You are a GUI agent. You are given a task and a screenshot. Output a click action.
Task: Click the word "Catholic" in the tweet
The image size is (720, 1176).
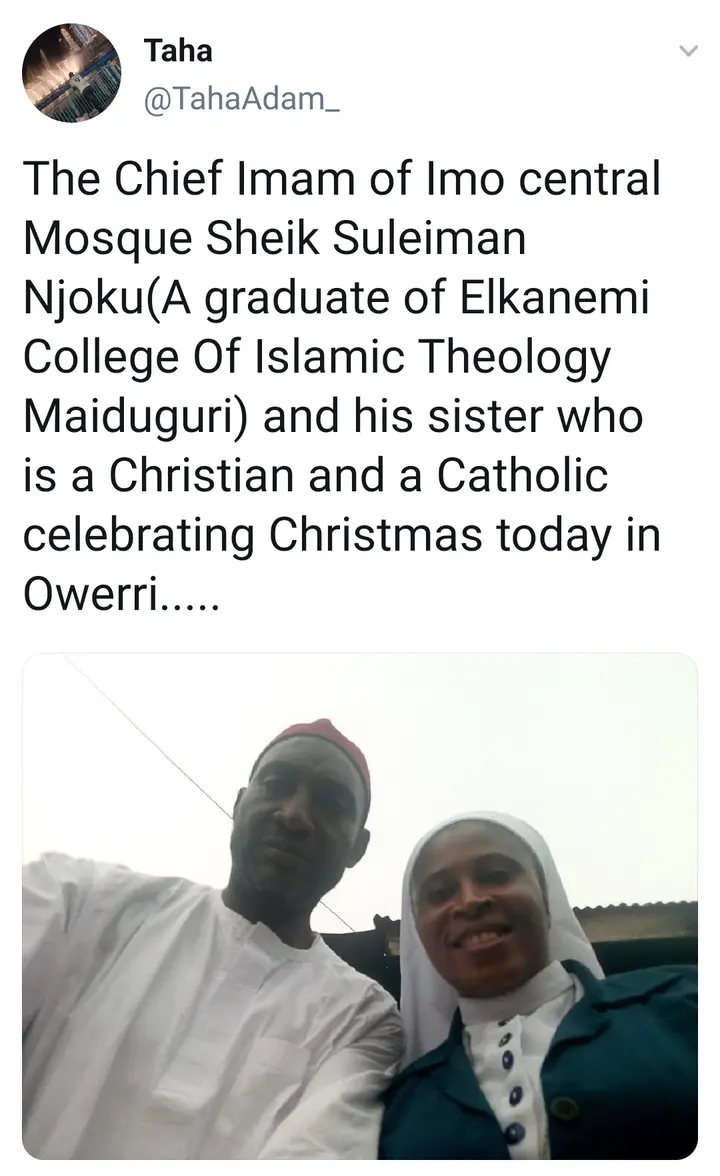tap(522, 476)
